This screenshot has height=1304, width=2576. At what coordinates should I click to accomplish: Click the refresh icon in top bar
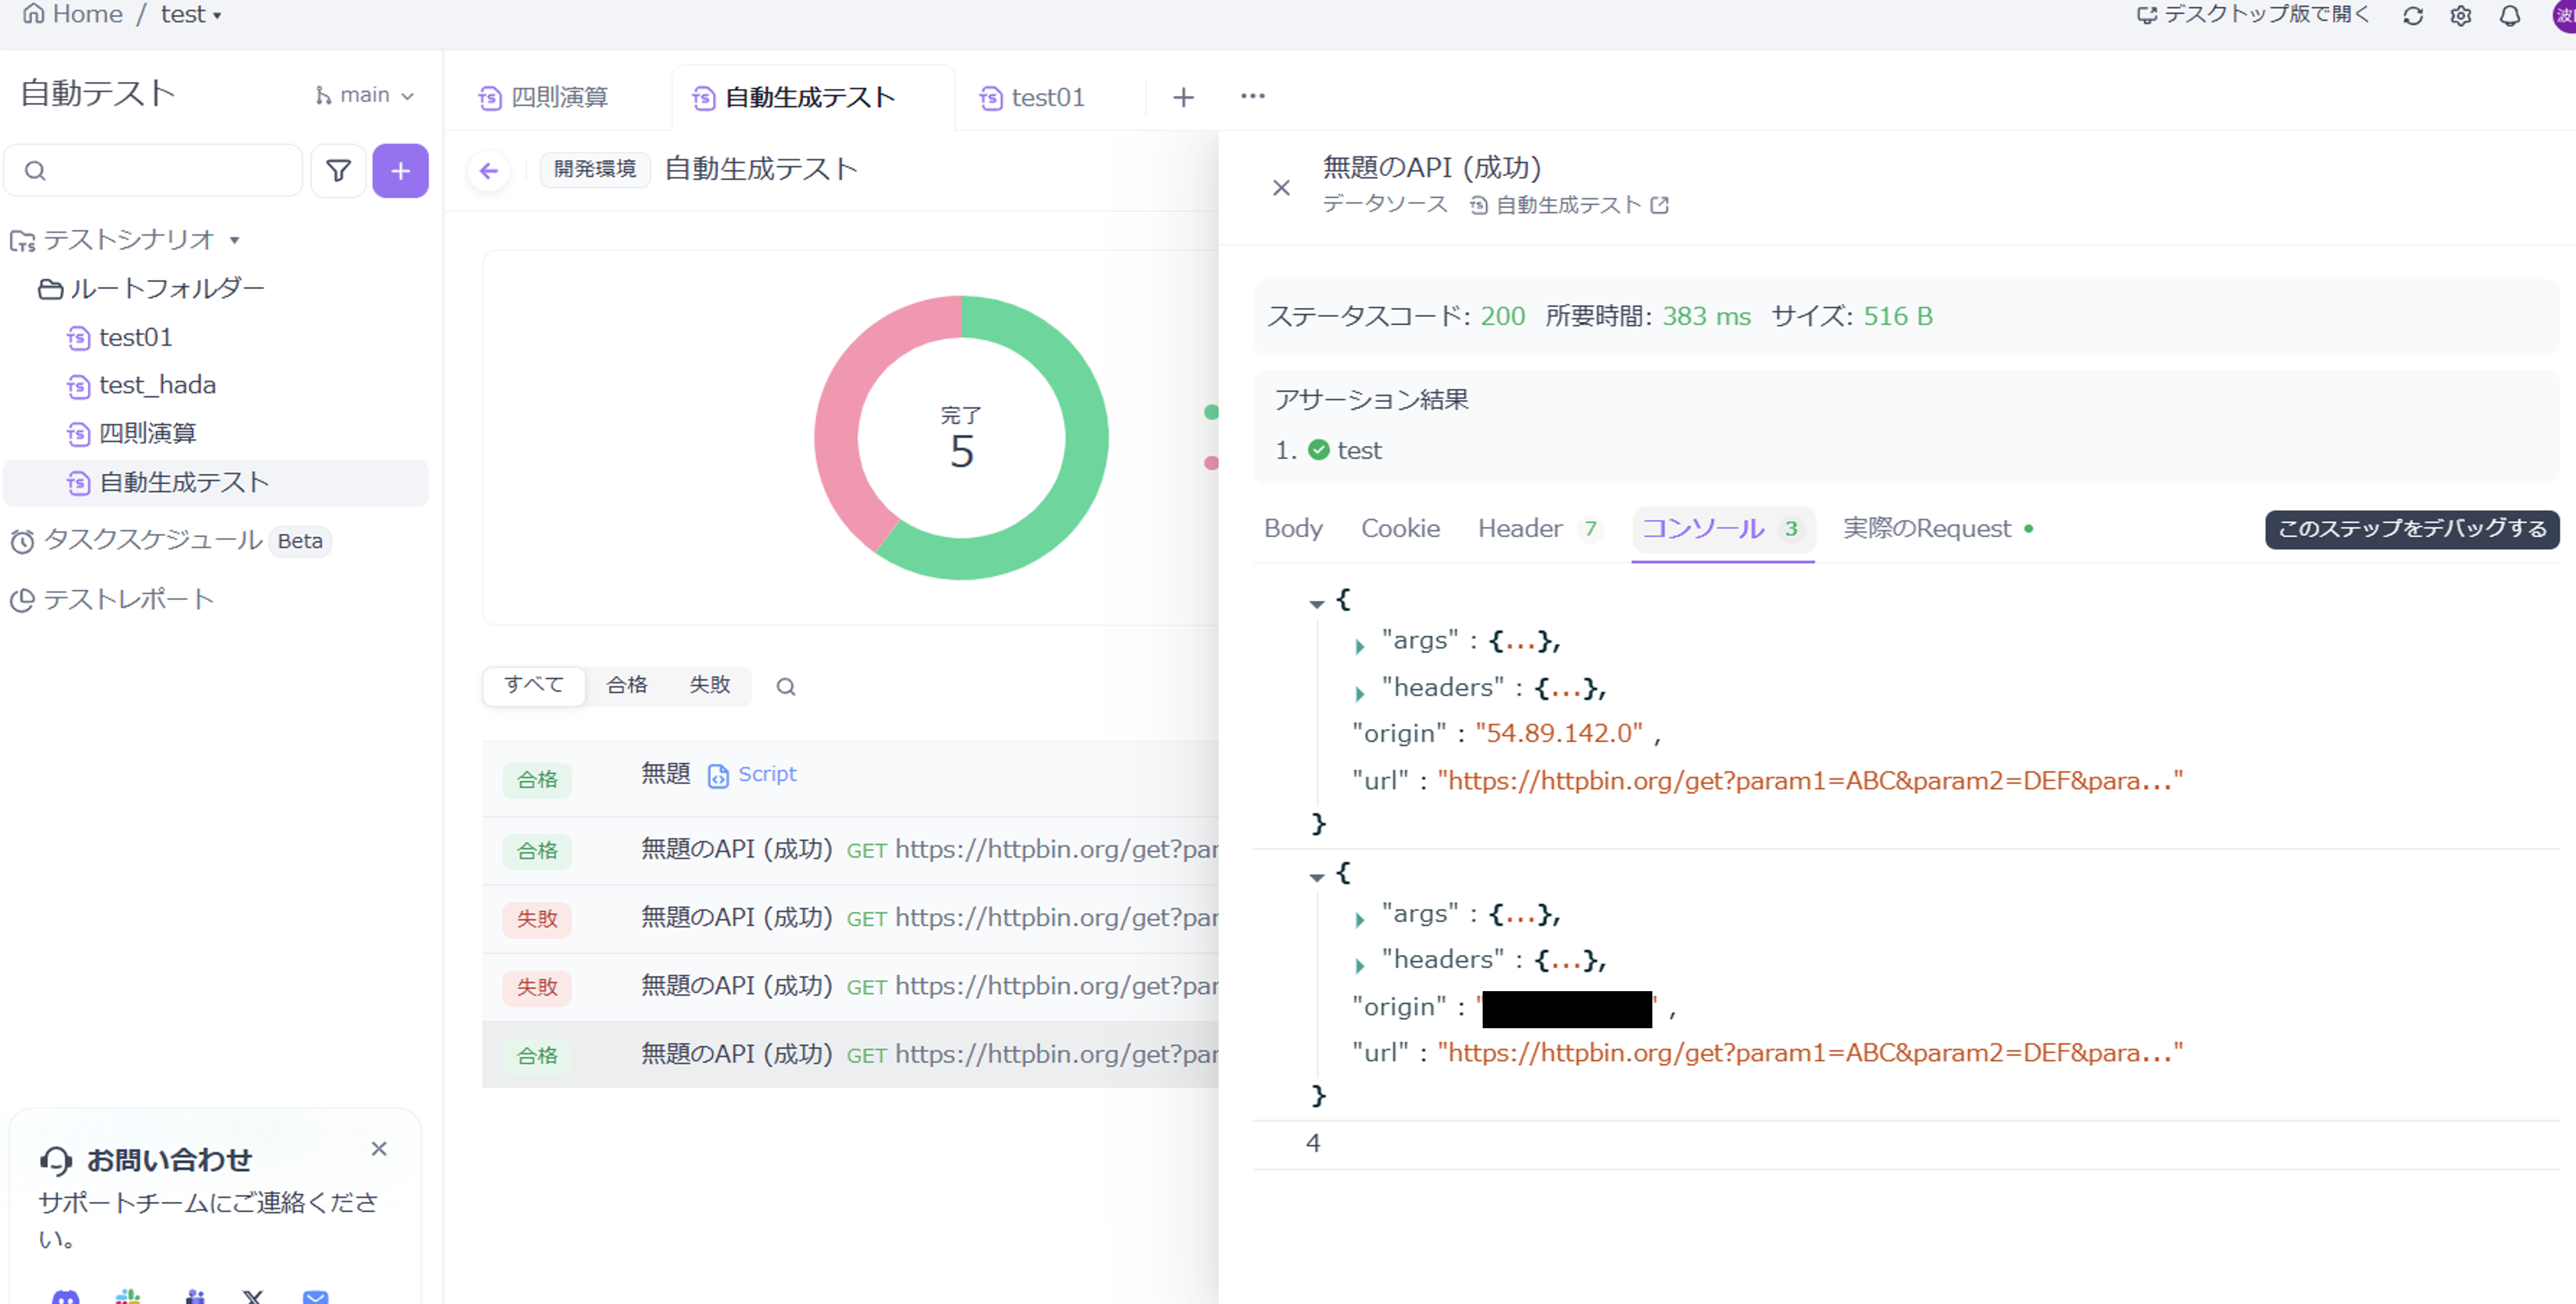coord(2412,16)
